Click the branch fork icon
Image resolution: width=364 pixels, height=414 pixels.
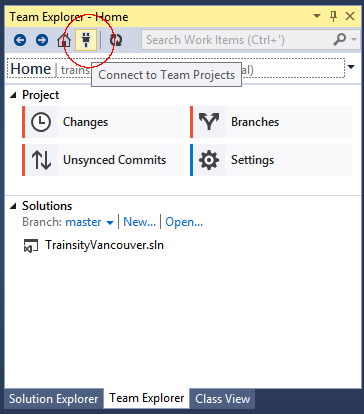209,121
